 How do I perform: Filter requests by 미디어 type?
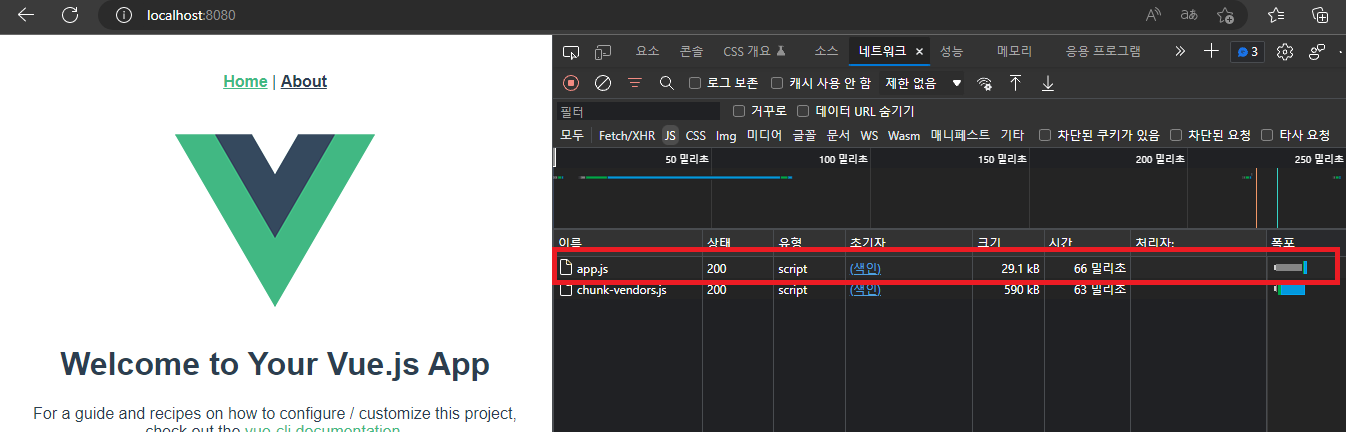[x=765, y=135]
